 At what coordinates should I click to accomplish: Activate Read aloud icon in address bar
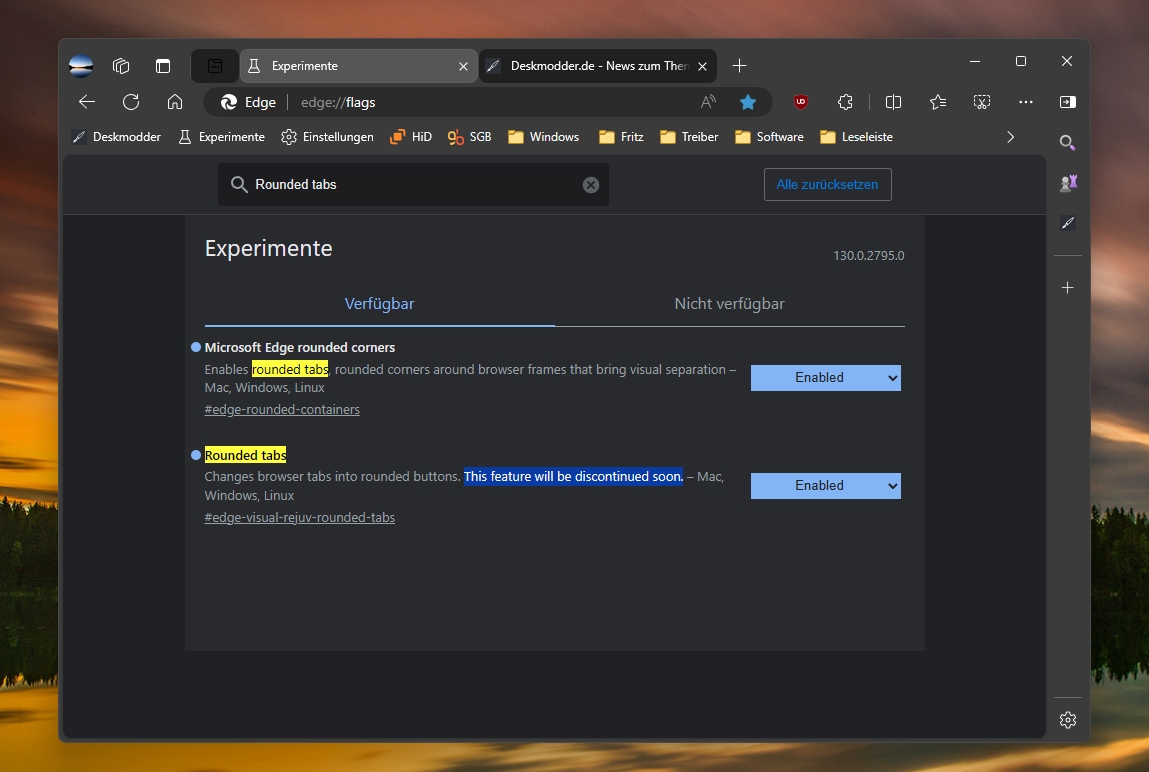708,102
